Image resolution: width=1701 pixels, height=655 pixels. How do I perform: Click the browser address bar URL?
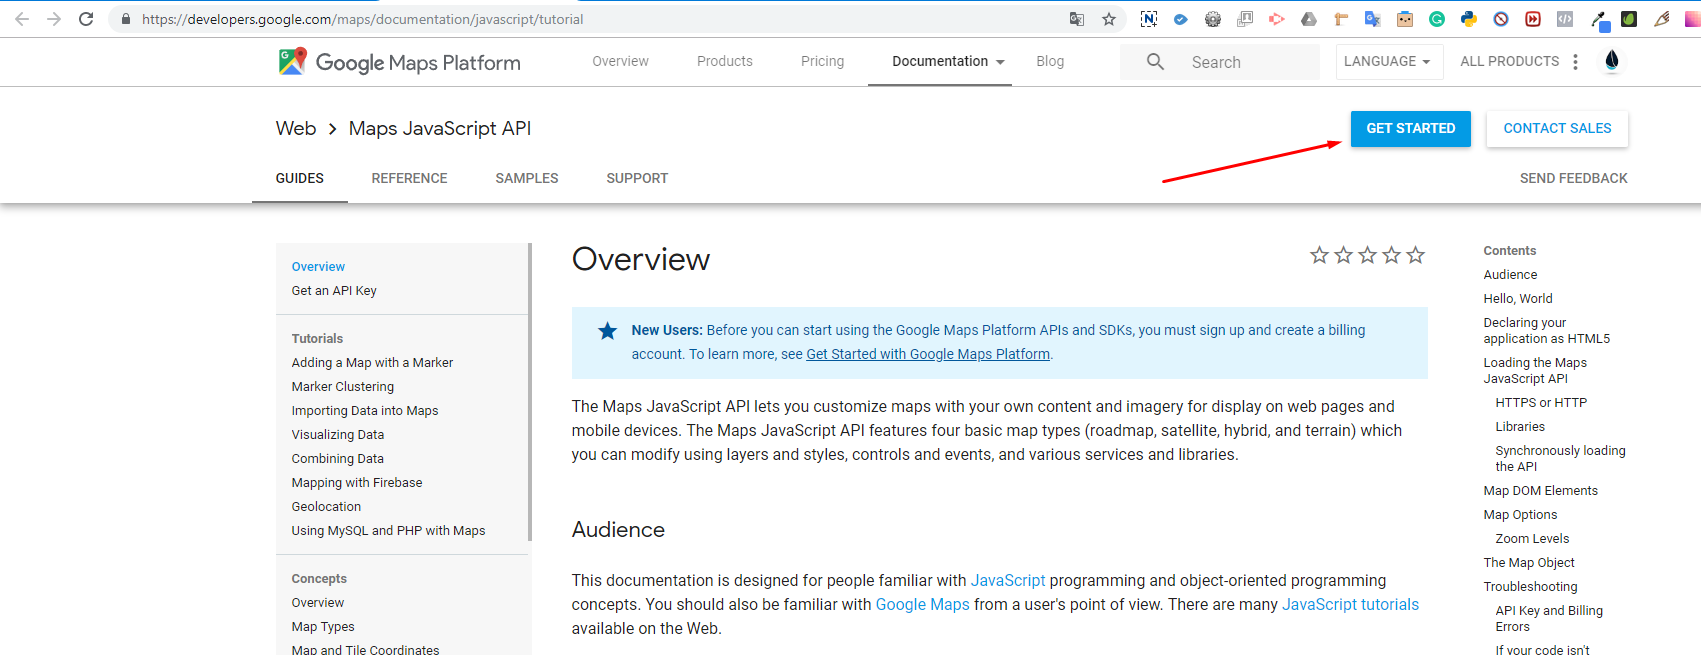click(x=362, y=19)
